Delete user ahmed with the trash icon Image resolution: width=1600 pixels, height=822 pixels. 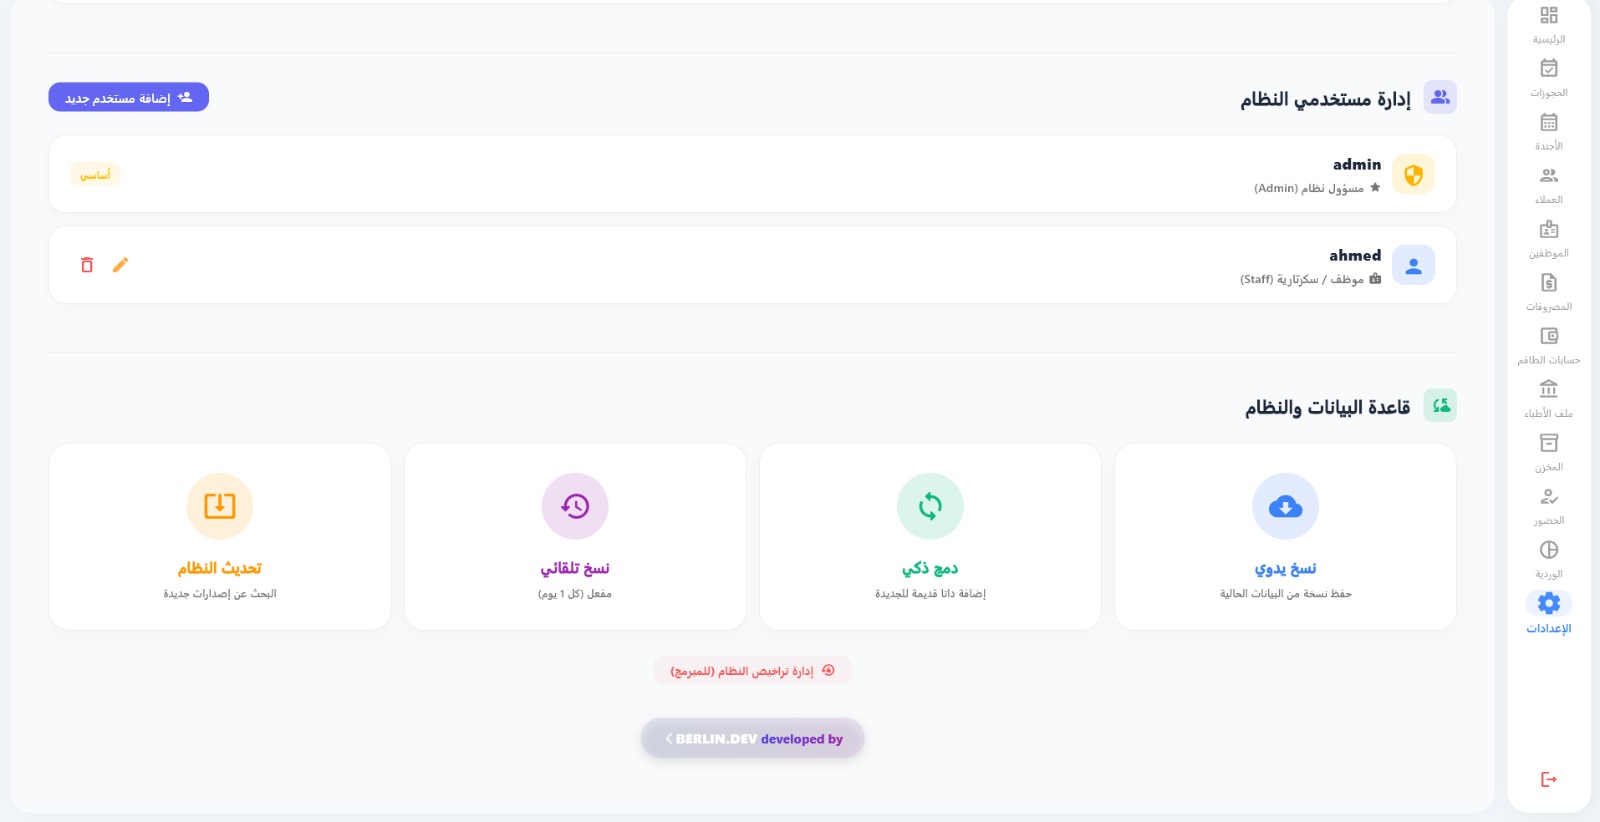(x=87, y=264)
